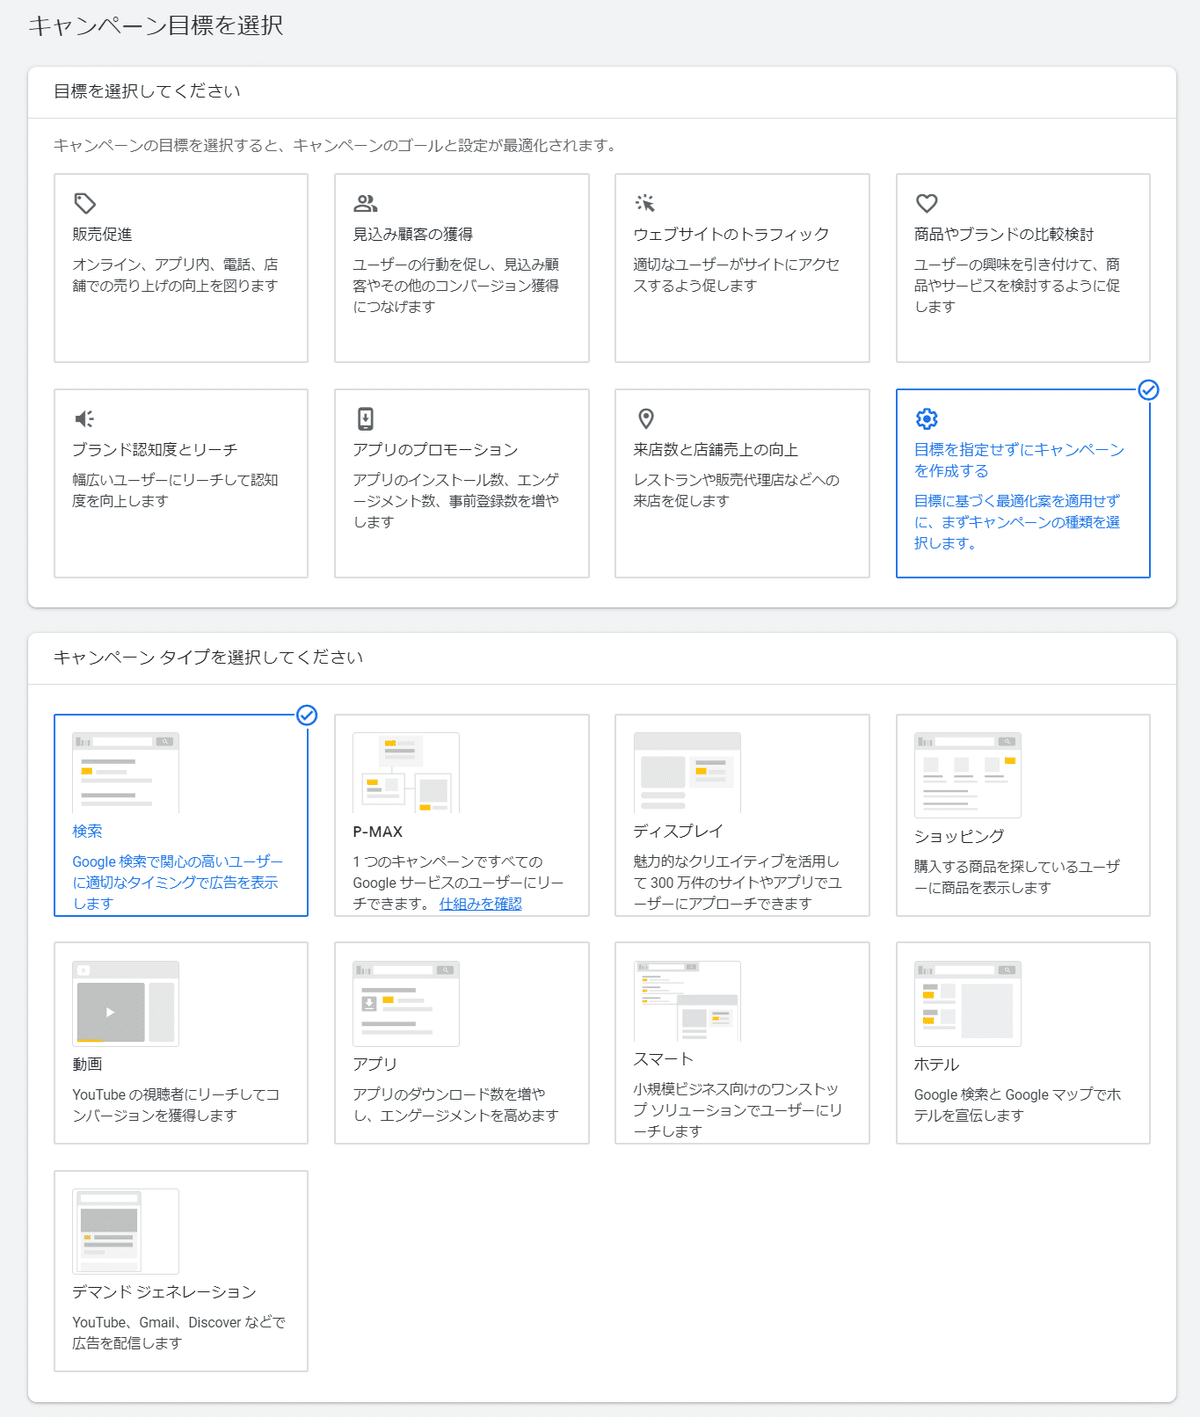
Task: Click description アプリのインストール数、エンゲージメント数
Action: click(x=456, y=500)
